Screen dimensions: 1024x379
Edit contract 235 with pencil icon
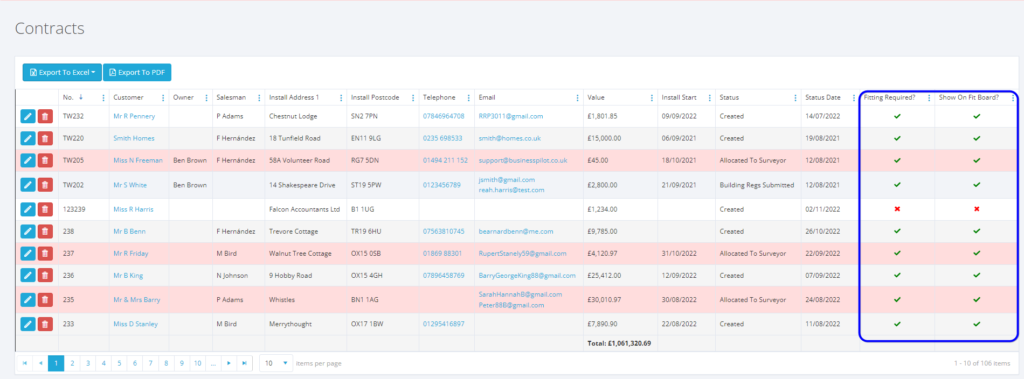tap(27, 300)
